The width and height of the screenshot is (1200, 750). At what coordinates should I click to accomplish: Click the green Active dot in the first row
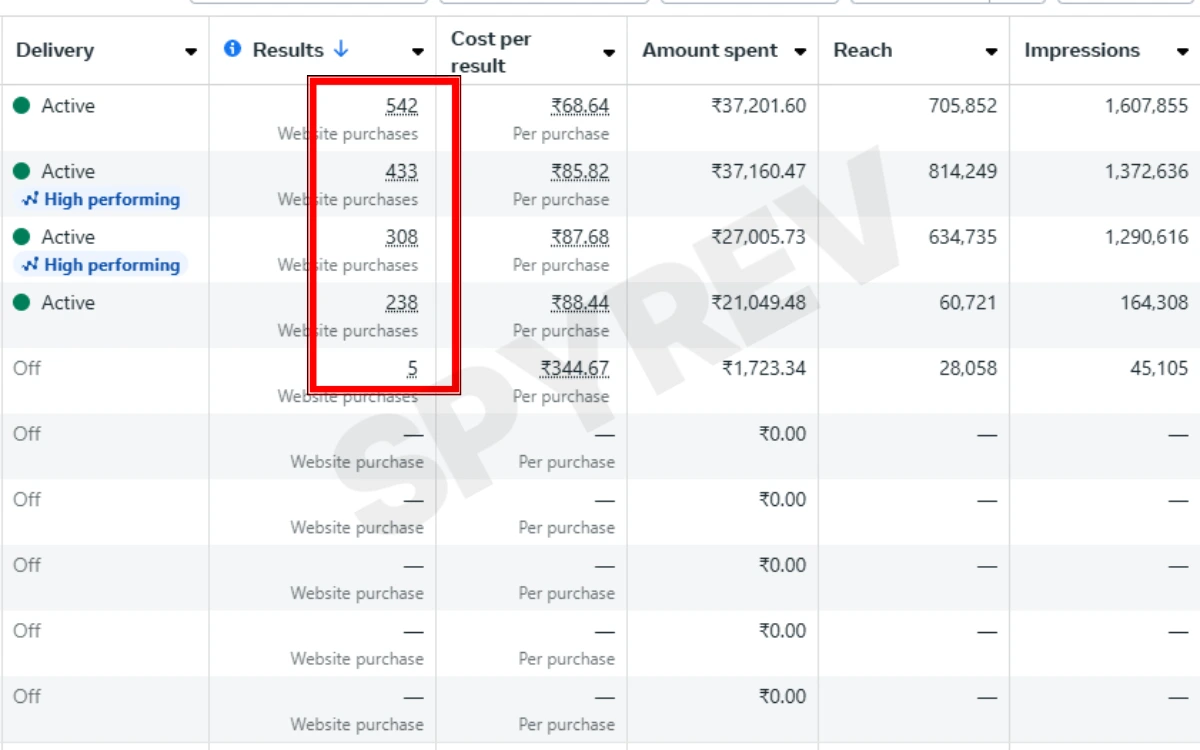22,106
